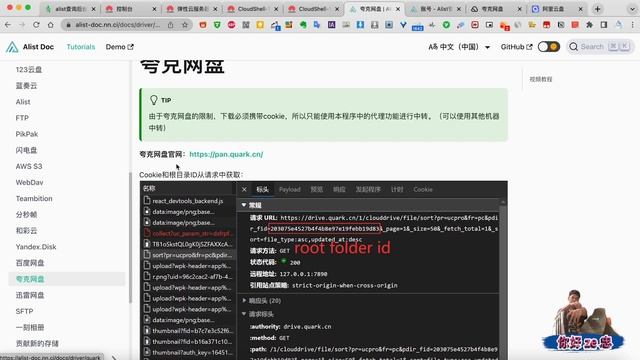Select r.png?uid=96c2cac2 request row
This screenshot has height=360, width=640.
(x=188, y=276)
